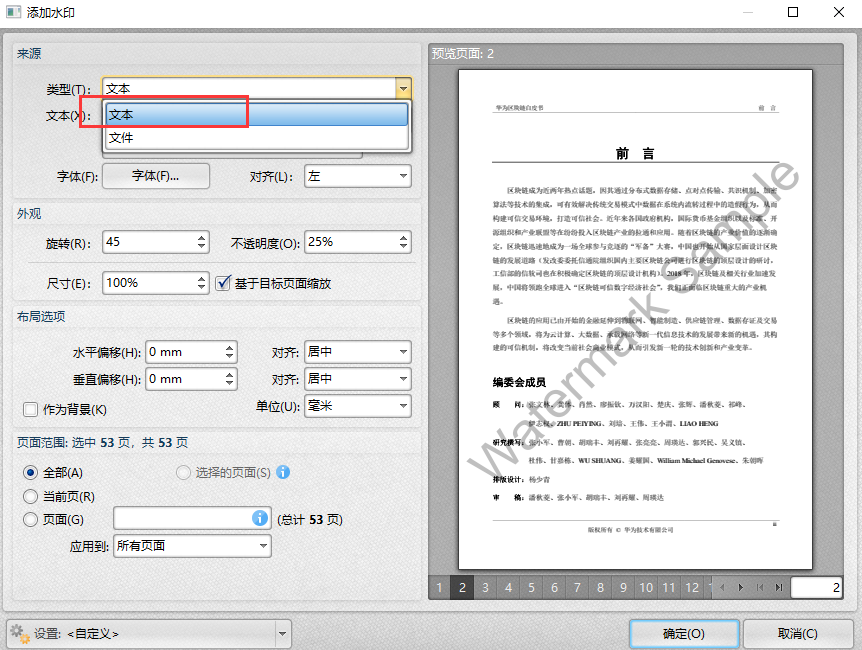
Task: Go to preview page 7
Action: pos(577,587)
